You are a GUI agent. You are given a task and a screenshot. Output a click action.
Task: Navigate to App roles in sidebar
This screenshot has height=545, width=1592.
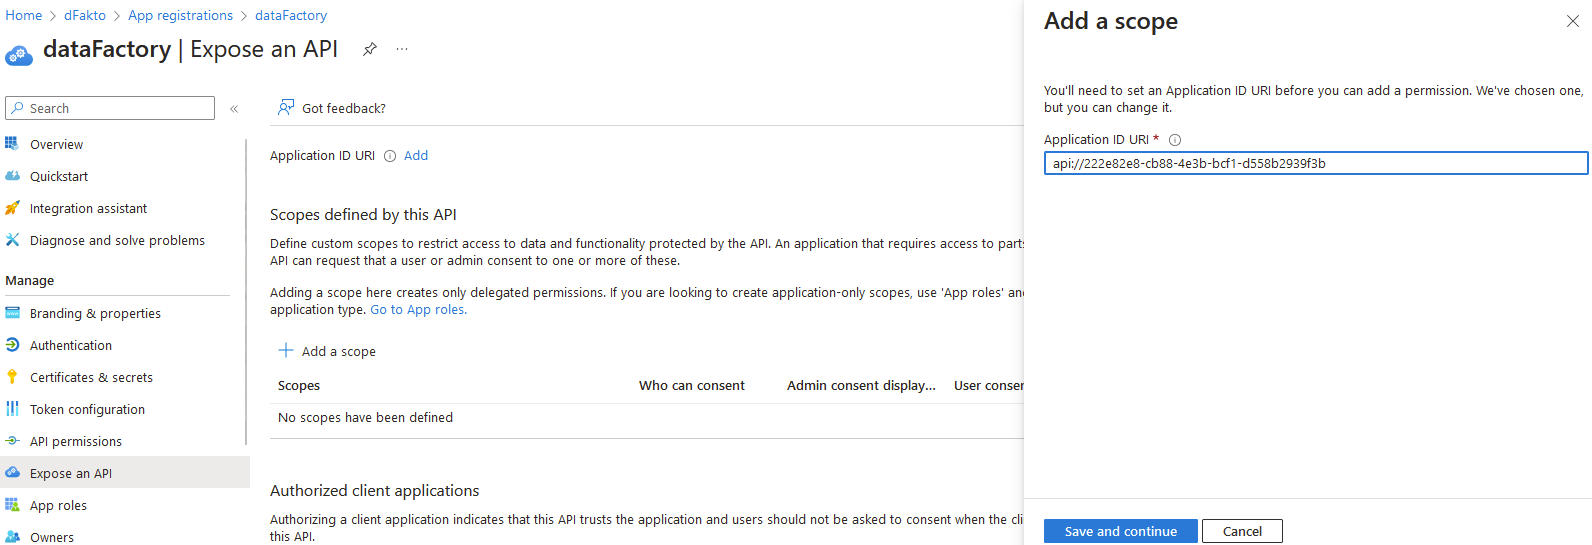tap(58, 506)
